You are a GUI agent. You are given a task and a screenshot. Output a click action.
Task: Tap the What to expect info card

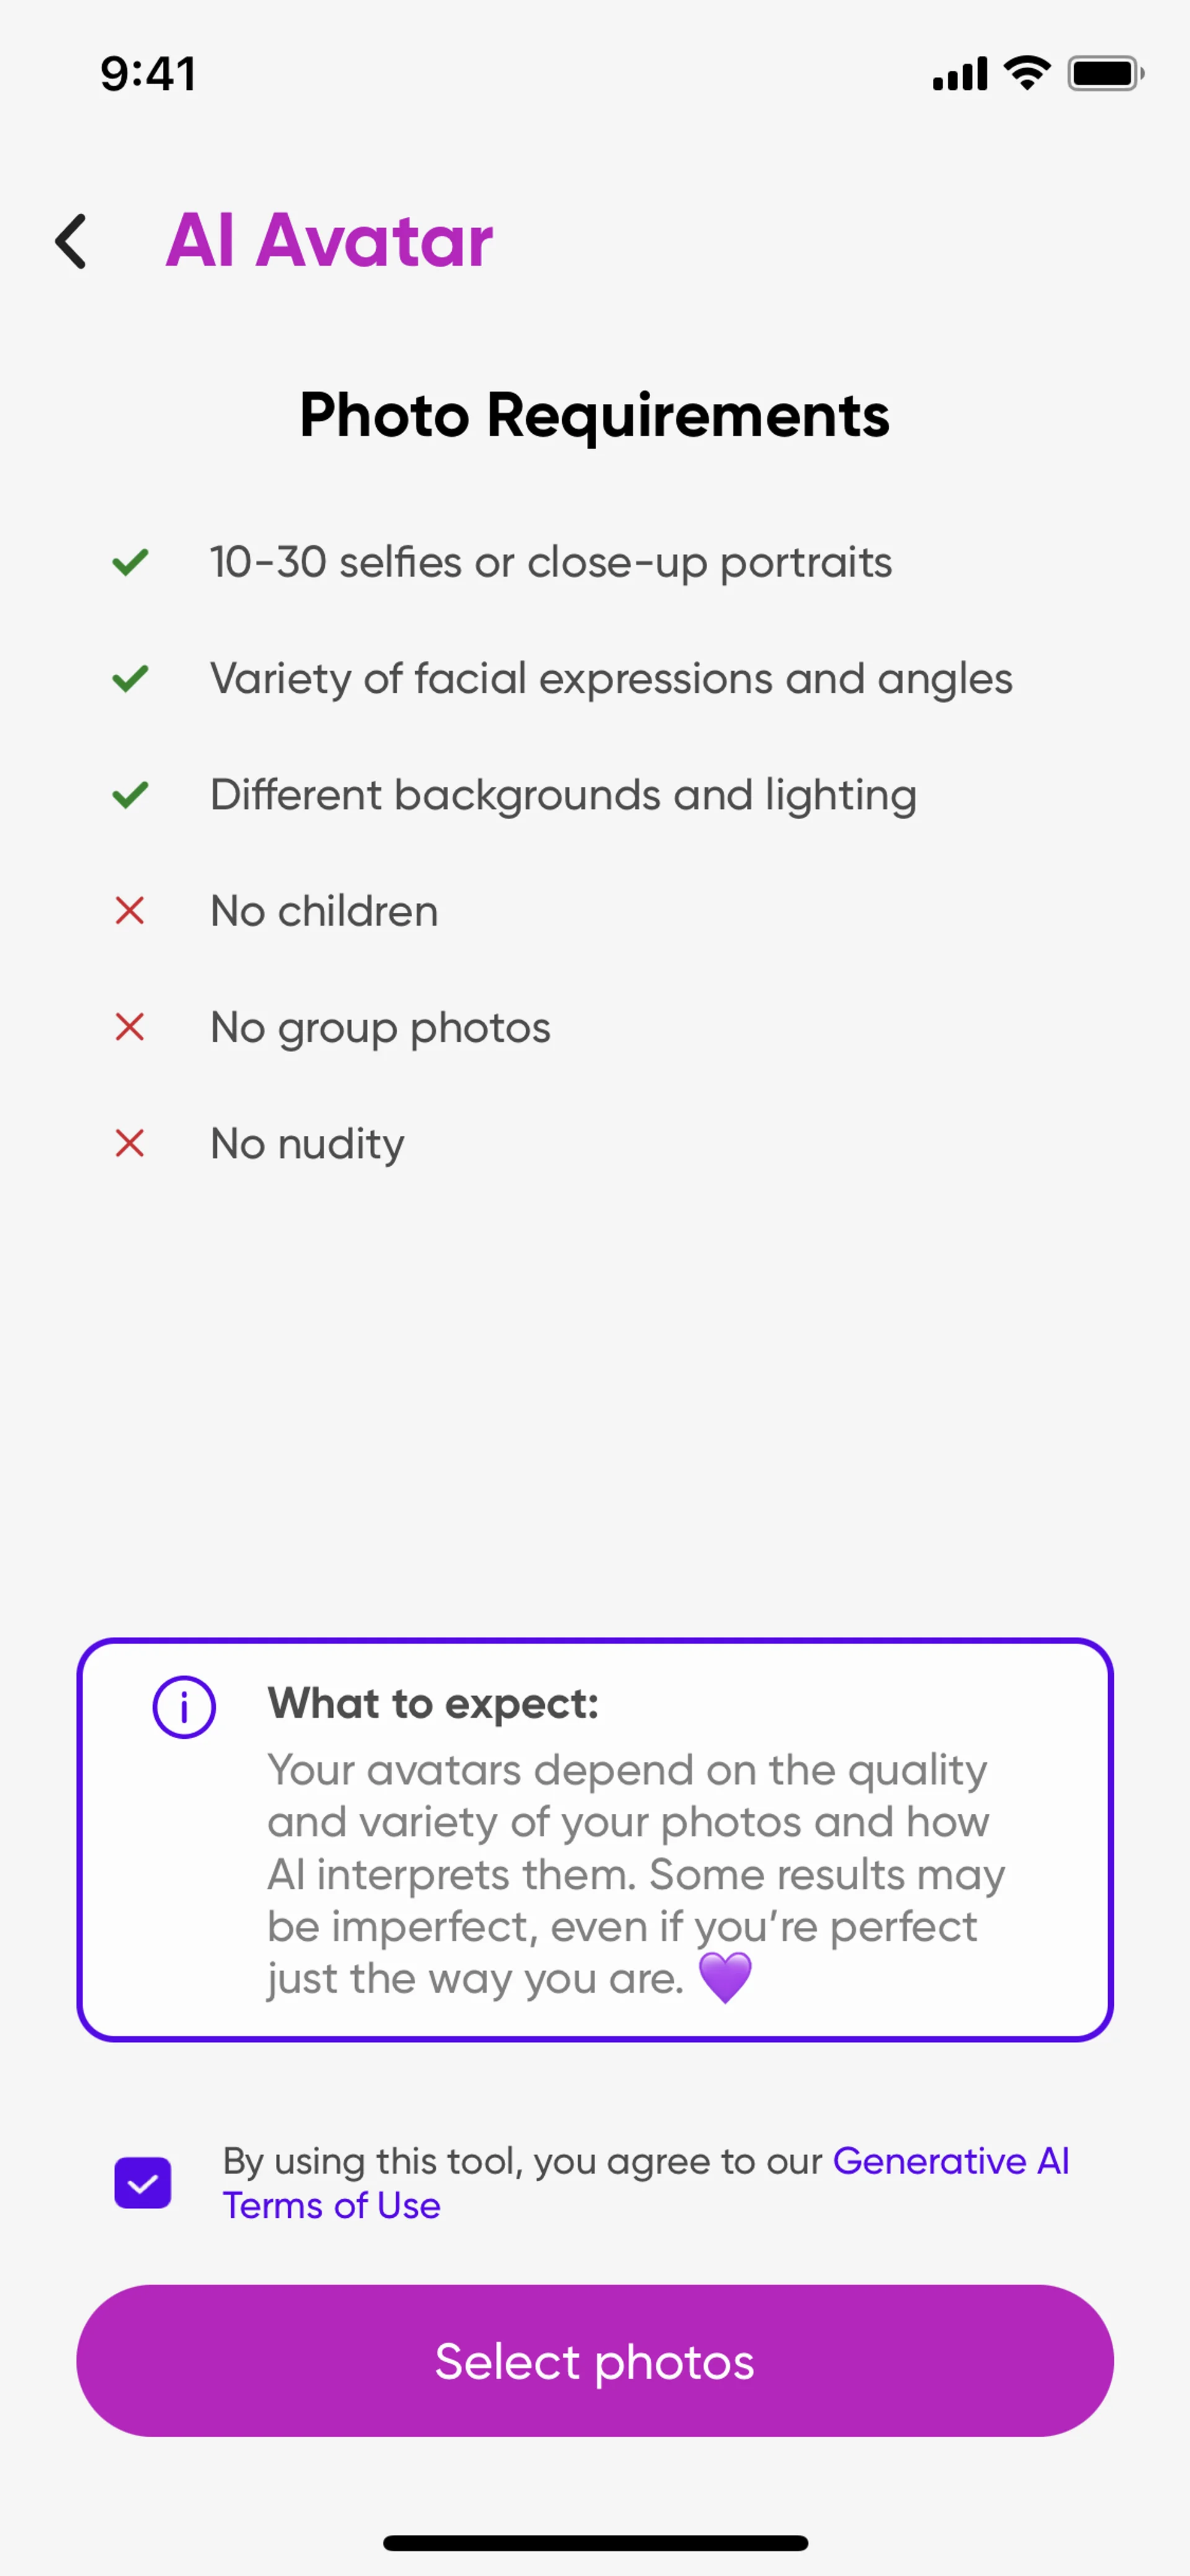tap(595, 1840)
